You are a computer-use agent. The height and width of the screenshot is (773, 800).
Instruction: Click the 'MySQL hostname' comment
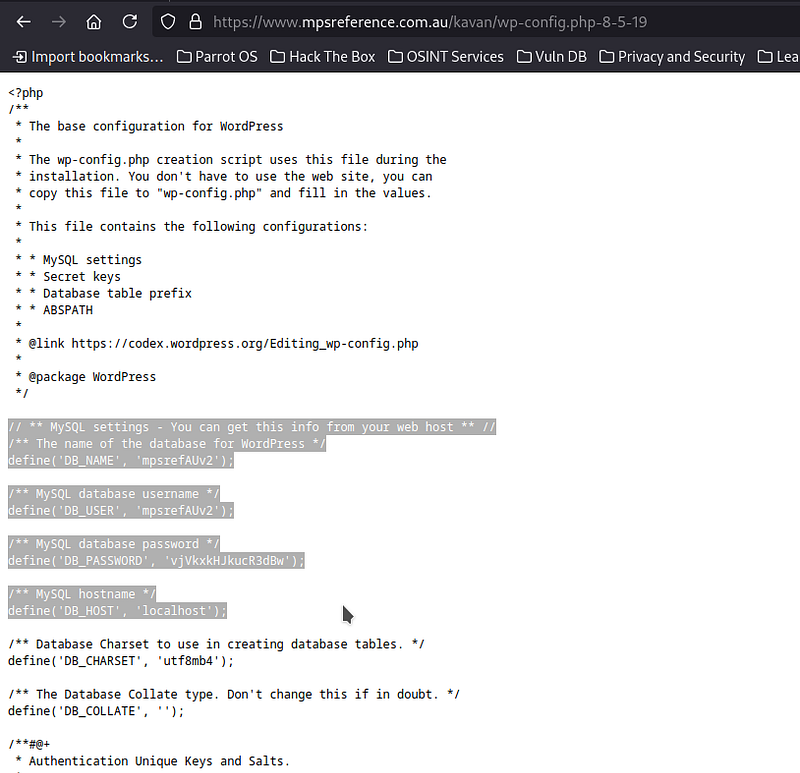pyautogui.click(x=82, y=594)
